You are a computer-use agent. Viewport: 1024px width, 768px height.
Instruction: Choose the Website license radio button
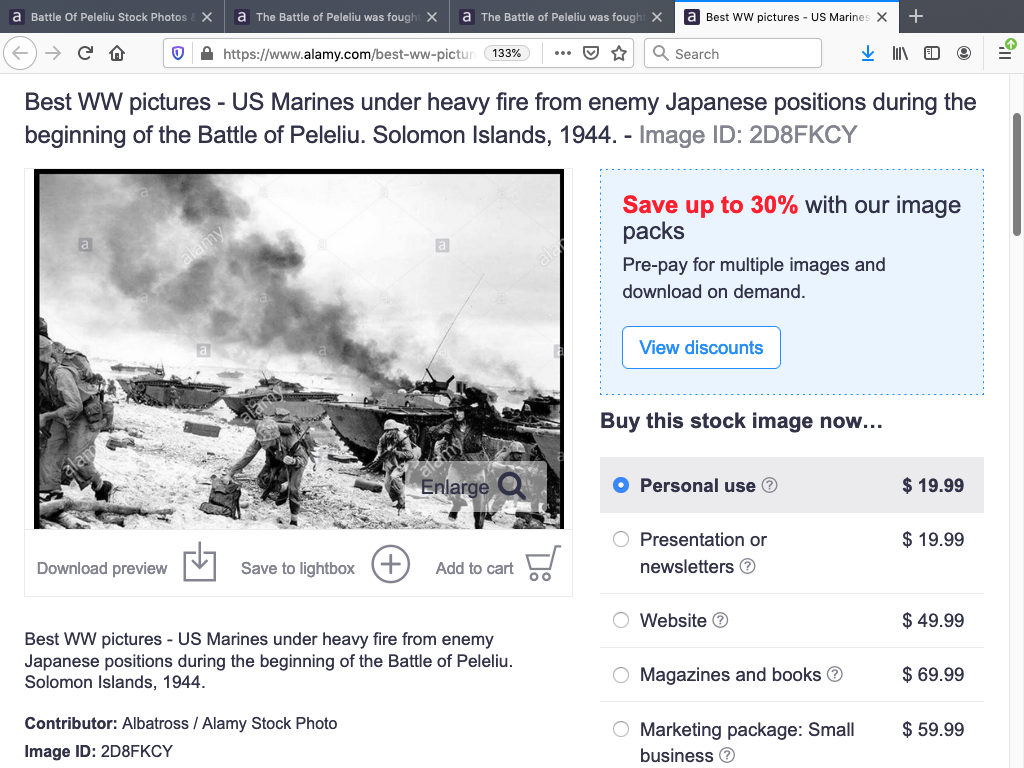(x=621, y=620)
